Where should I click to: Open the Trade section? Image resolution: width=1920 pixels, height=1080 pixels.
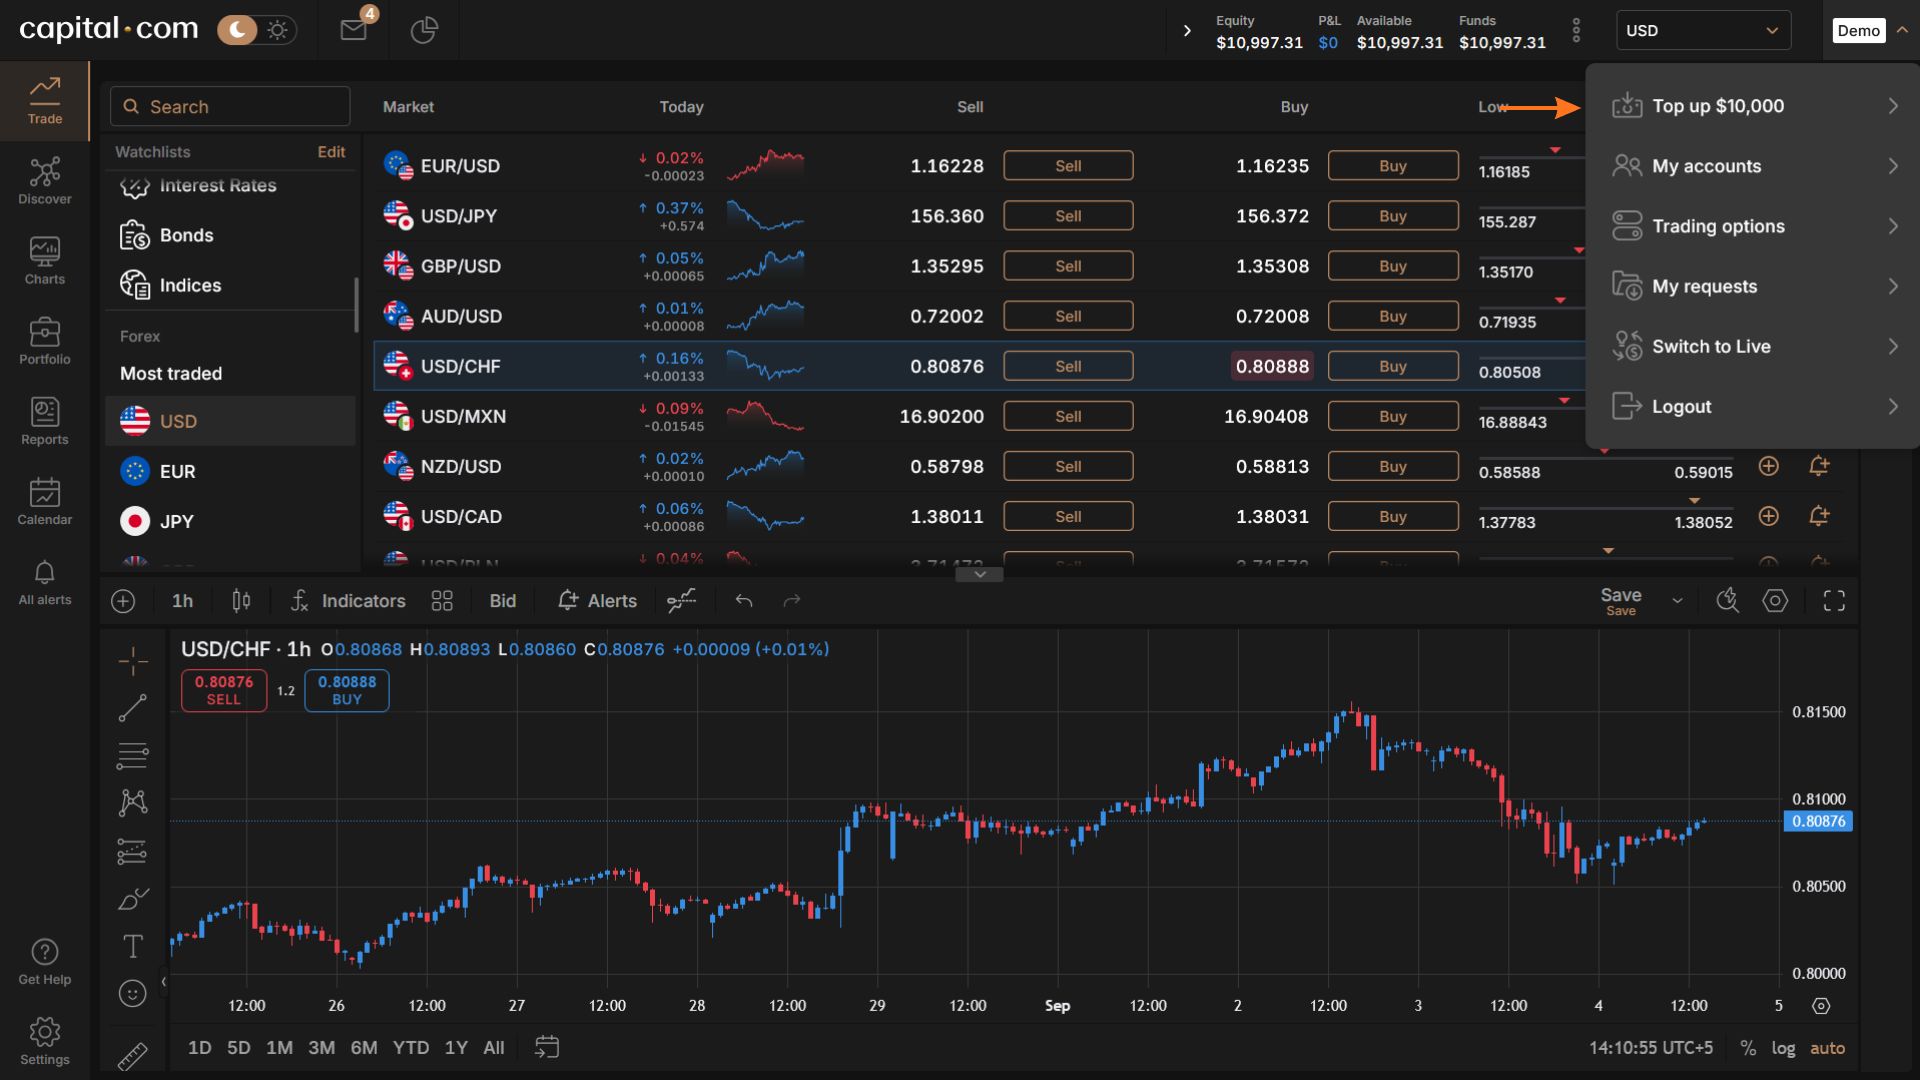(x=45, y=101)
